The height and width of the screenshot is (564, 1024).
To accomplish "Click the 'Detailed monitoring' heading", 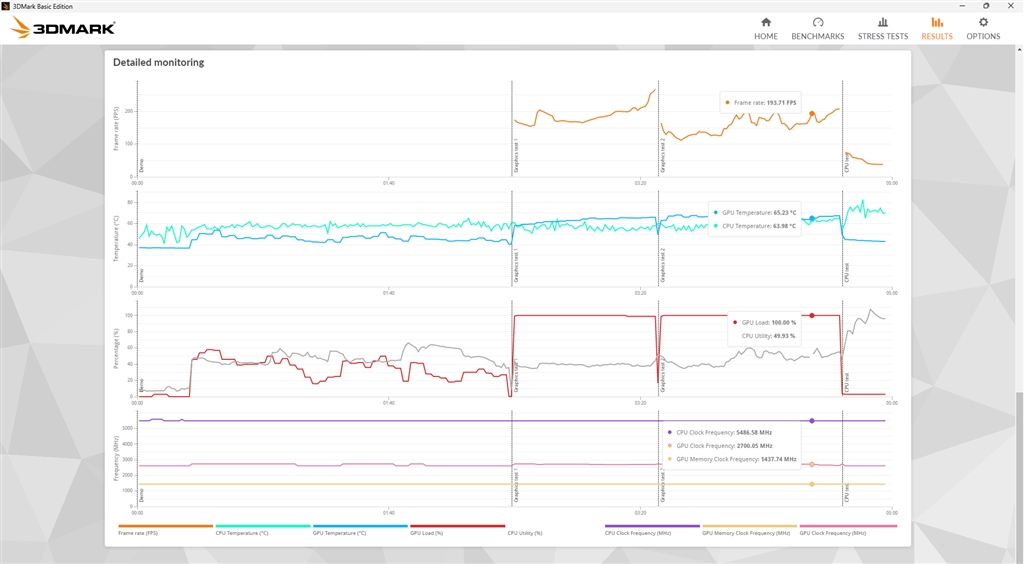I will [x=159, y=62].
